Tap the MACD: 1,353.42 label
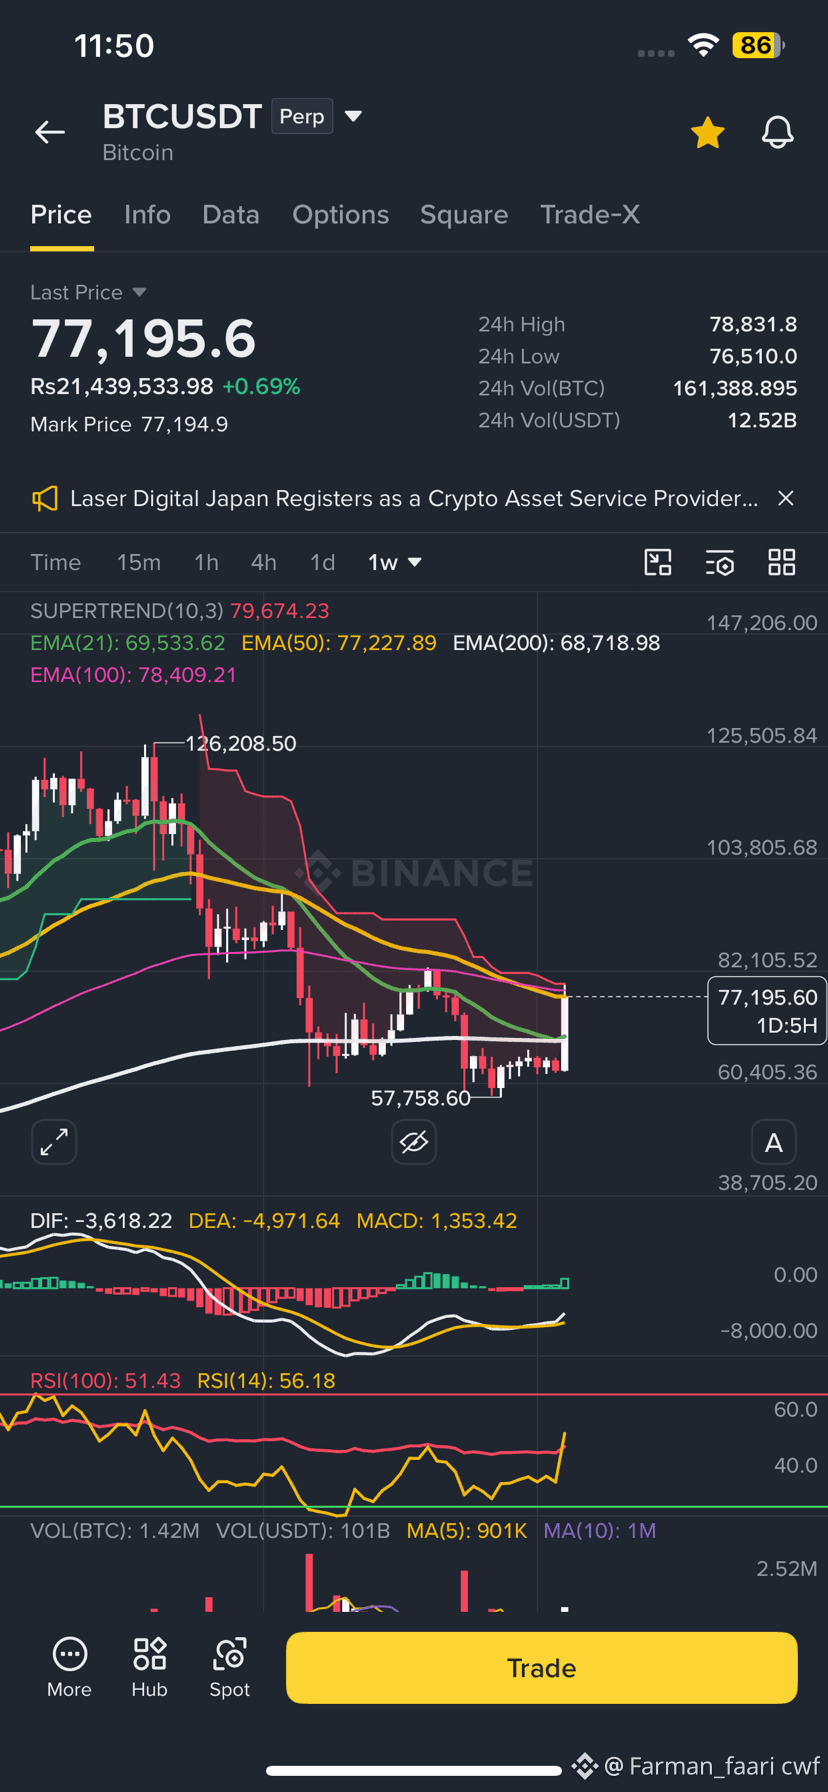The width and height of the screenshot is (828, 1792). click(x=437, y=1221)
